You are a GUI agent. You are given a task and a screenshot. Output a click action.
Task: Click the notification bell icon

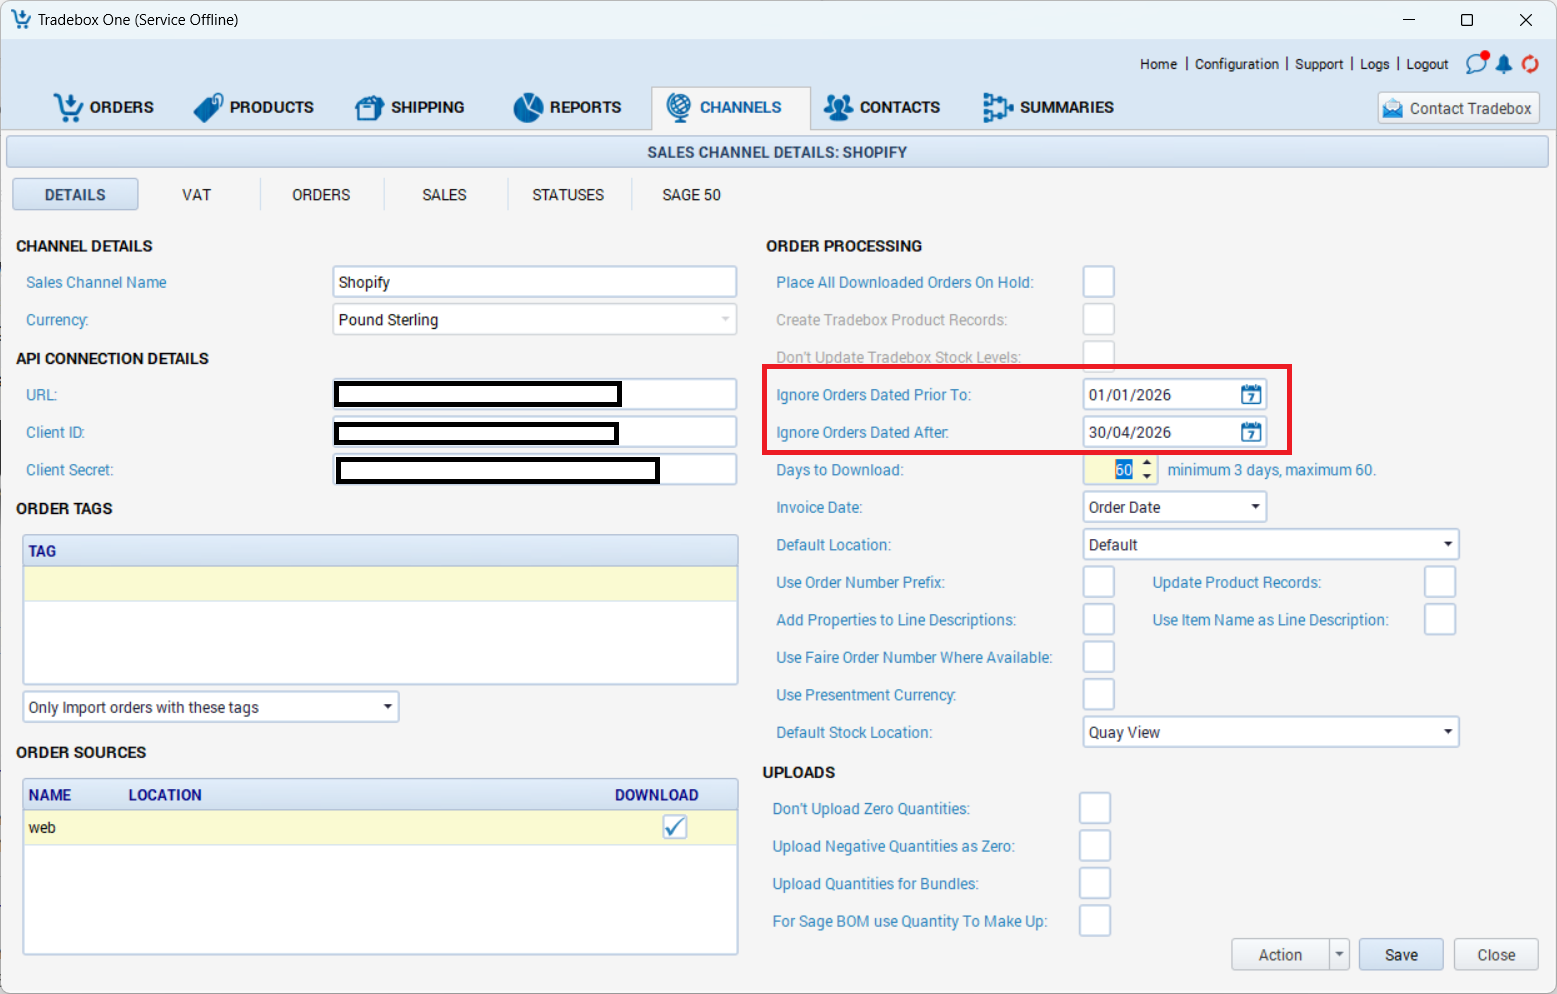pyautogui.click(x=1503, y=64)
